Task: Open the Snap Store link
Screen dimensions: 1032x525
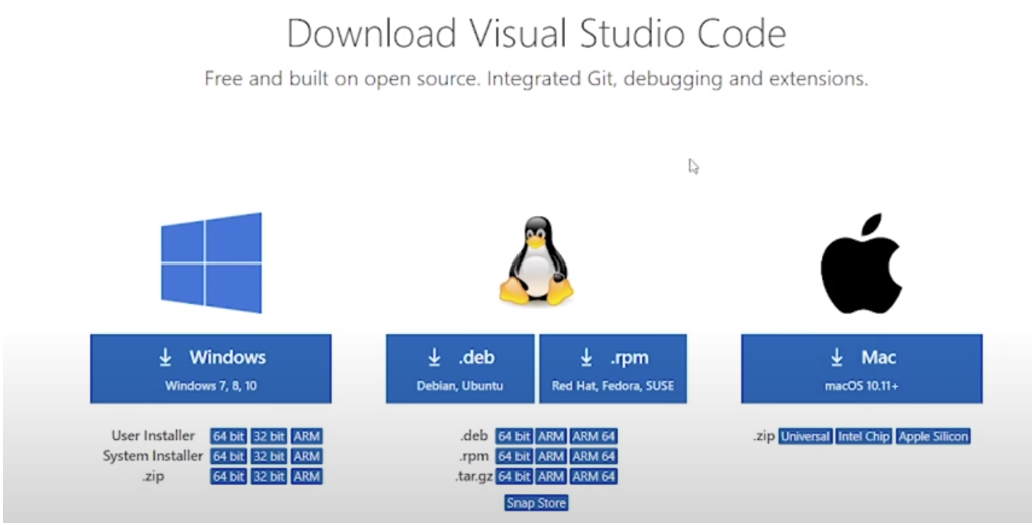Action: [x=536, y=503]
